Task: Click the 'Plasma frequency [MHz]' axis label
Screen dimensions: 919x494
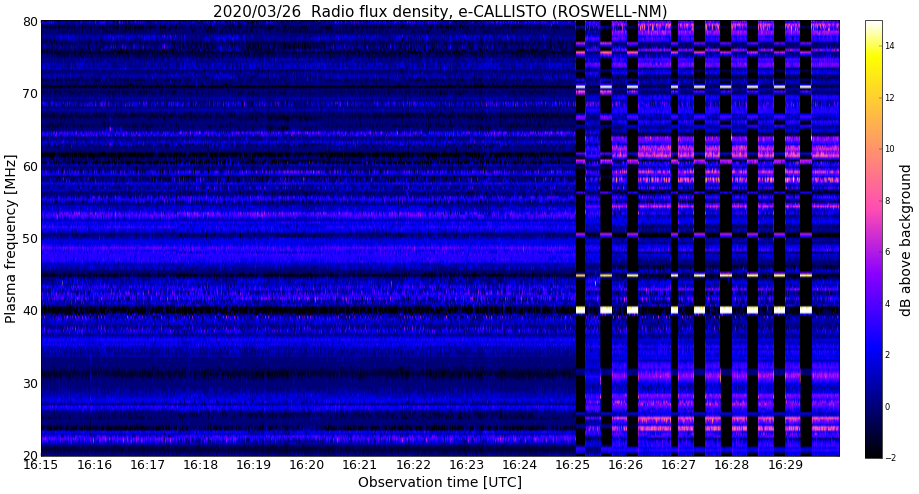Action: (x=10, y=239)
